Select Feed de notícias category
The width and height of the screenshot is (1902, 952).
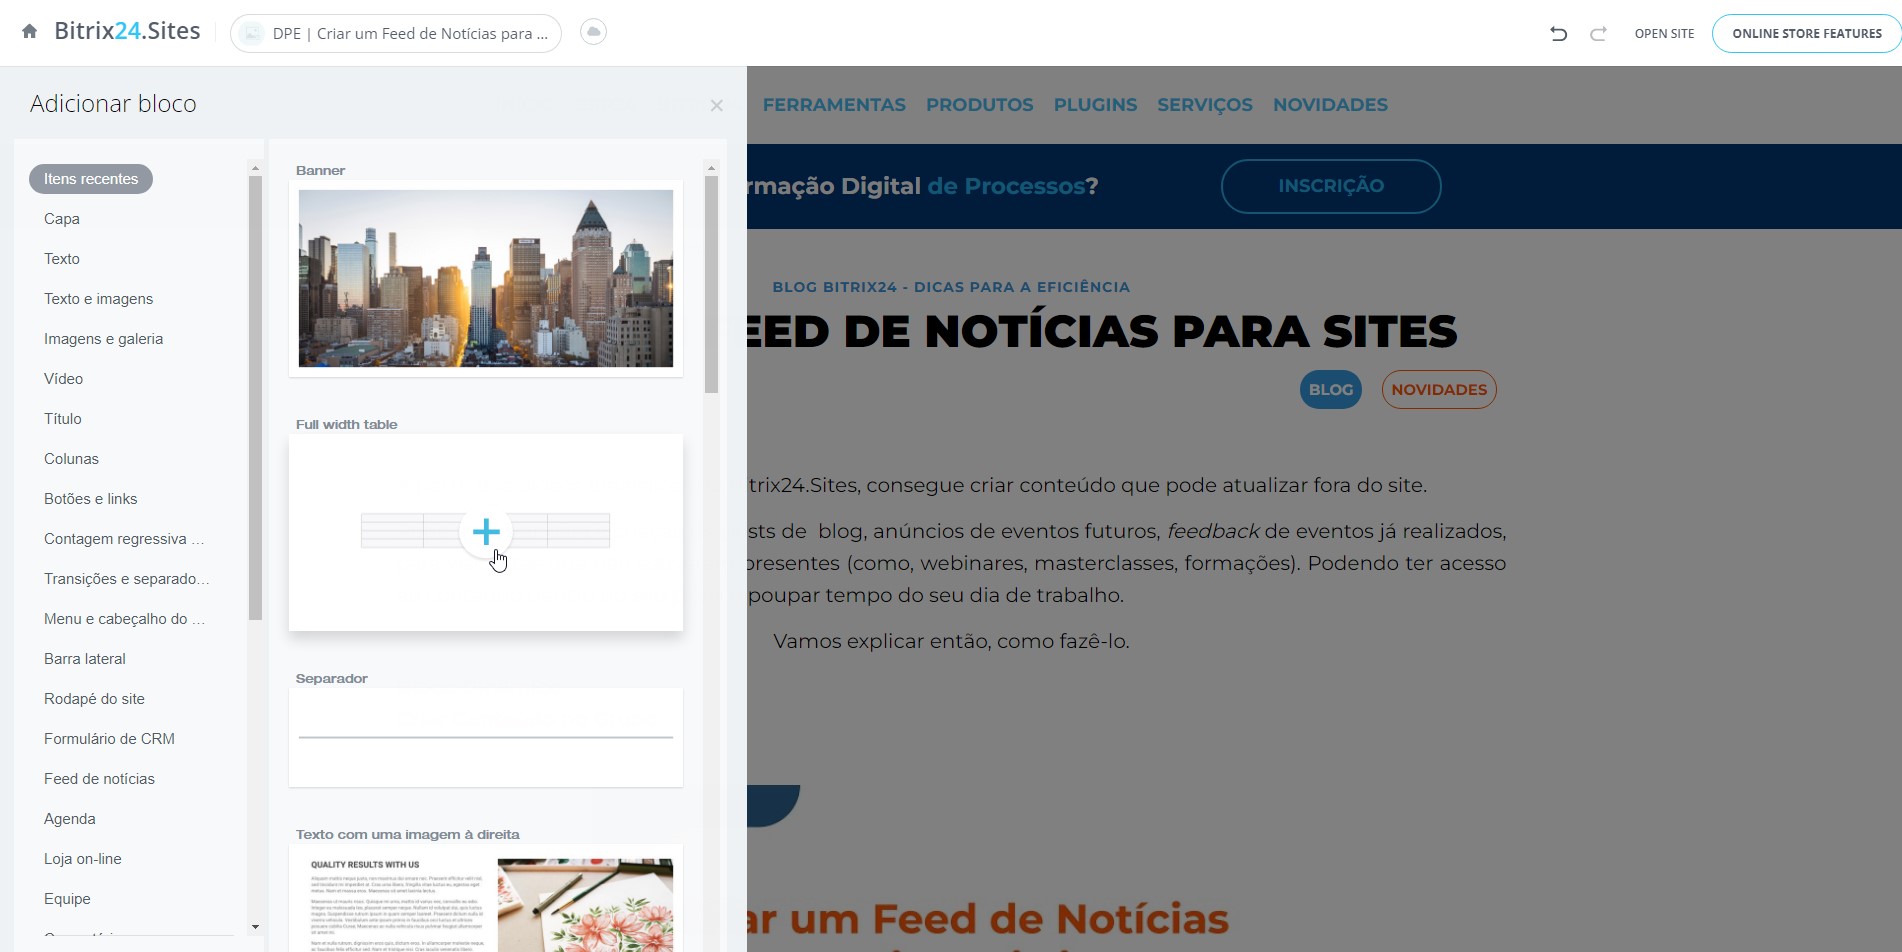pos(100,779)
